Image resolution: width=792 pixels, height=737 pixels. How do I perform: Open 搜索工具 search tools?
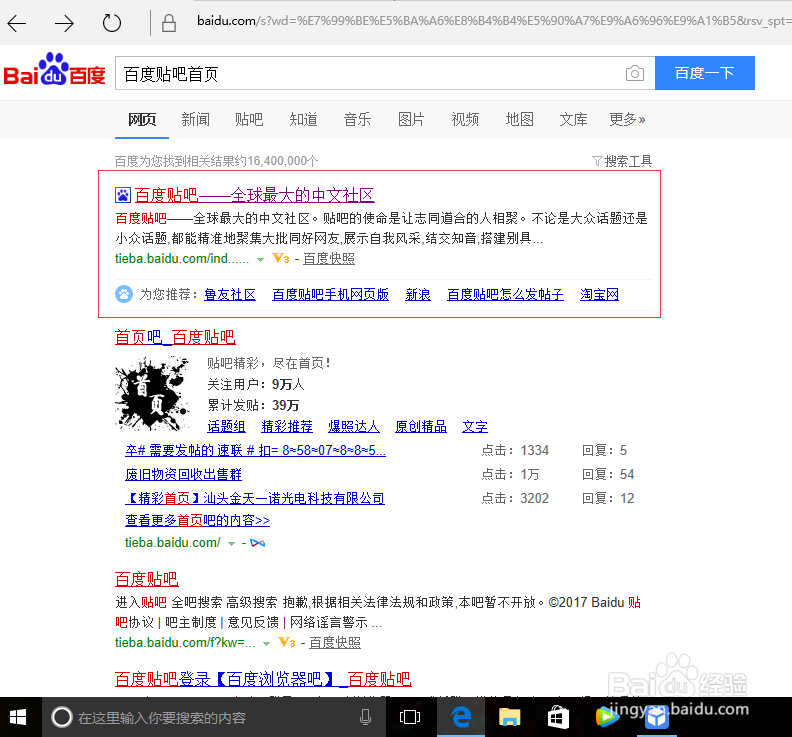click(x=628, y=161)
